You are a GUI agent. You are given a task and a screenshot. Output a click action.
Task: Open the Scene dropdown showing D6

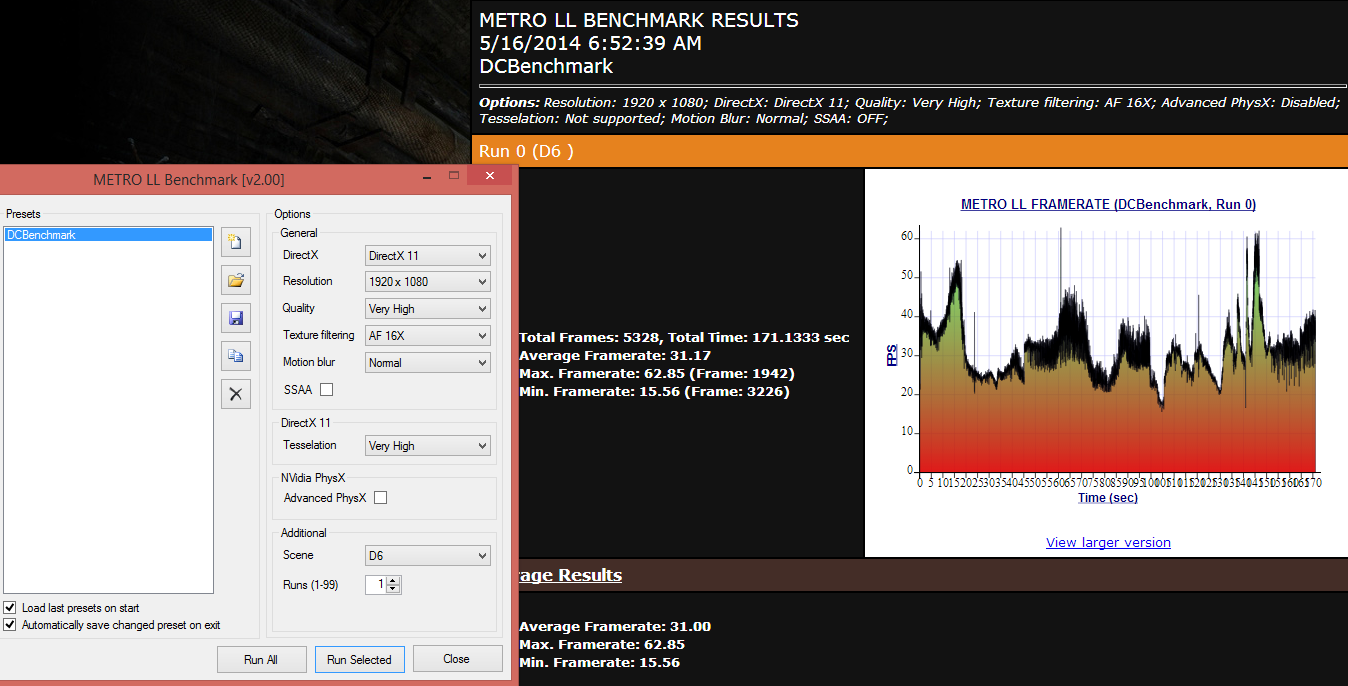tap(428, 556)
